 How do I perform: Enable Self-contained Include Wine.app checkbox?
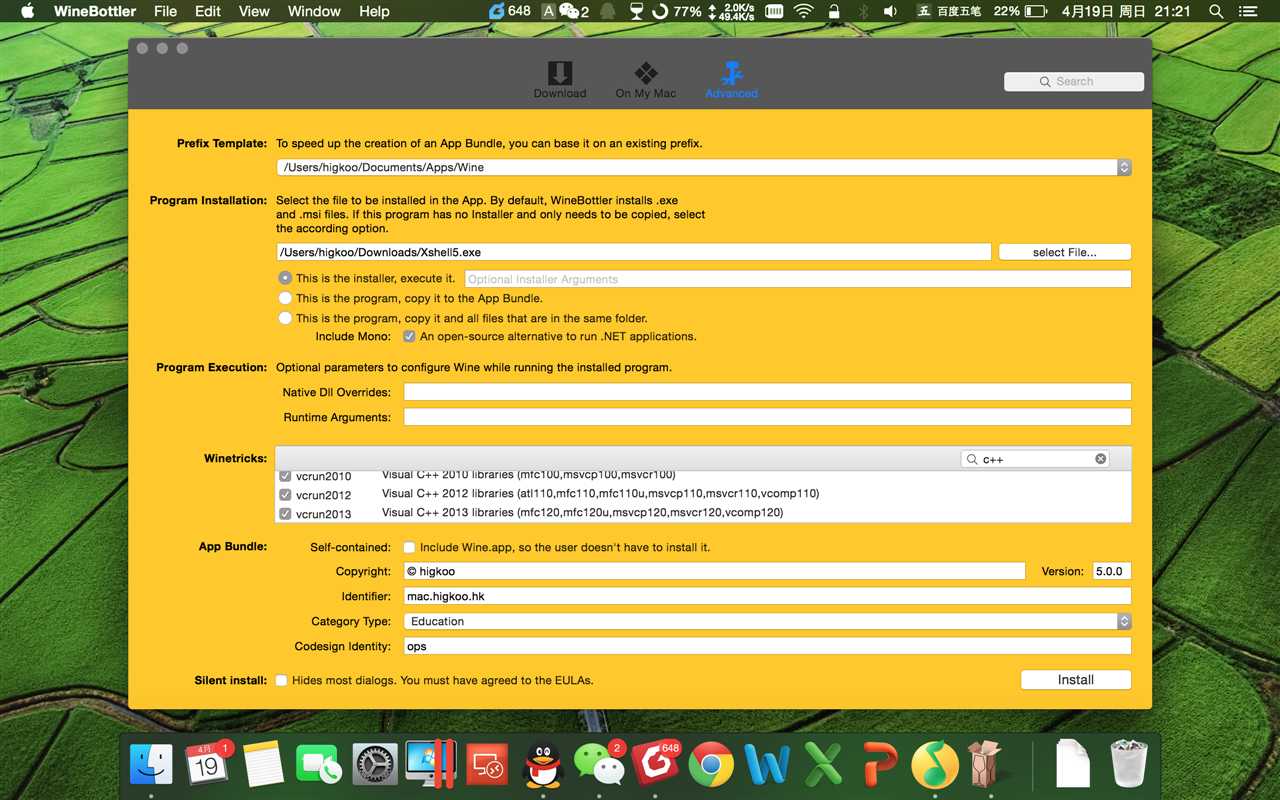[x=409, y=548]
